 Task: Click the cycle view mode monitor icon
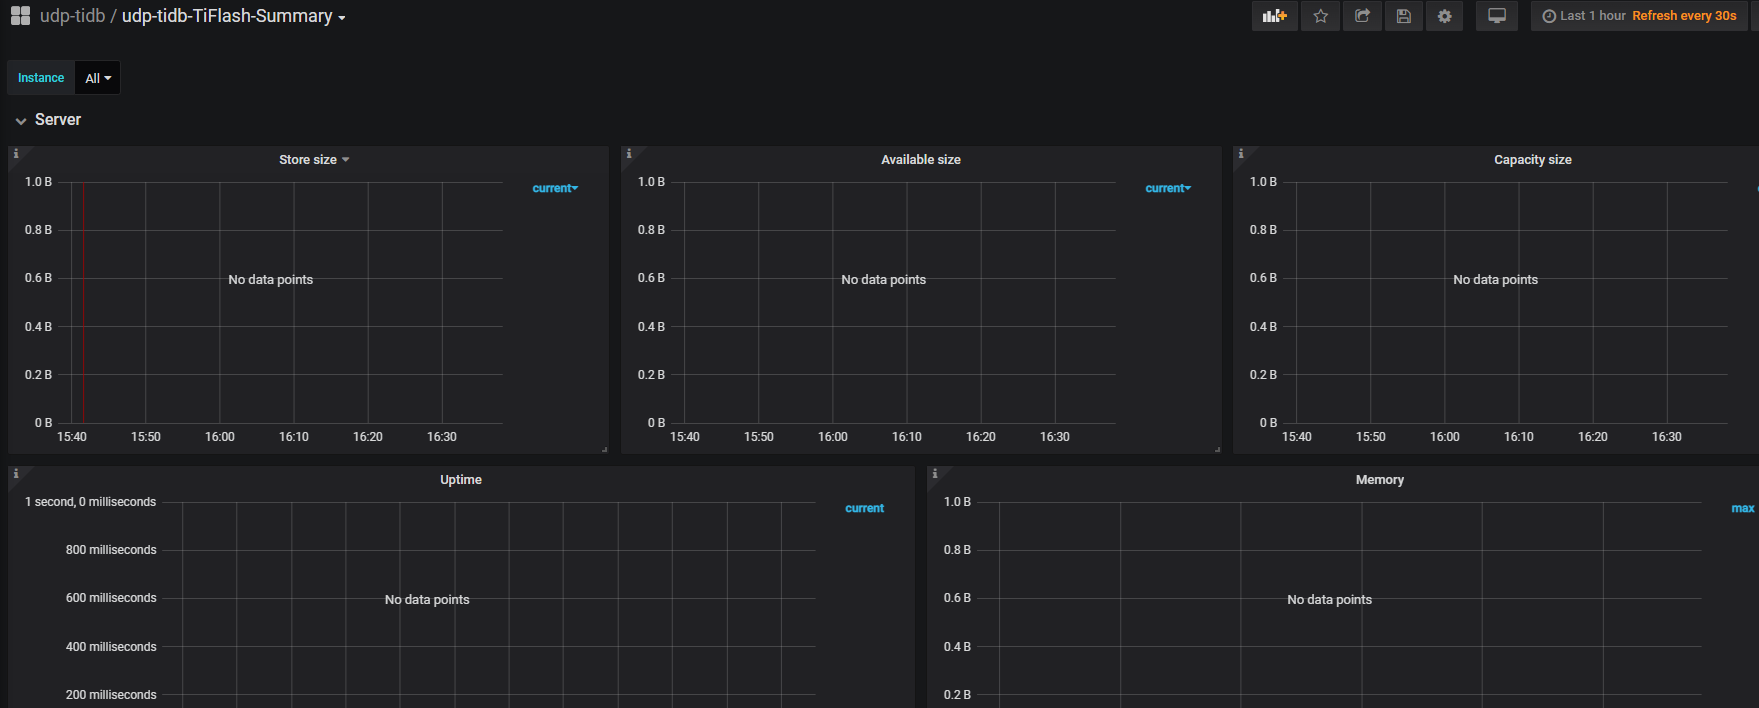1496,16
